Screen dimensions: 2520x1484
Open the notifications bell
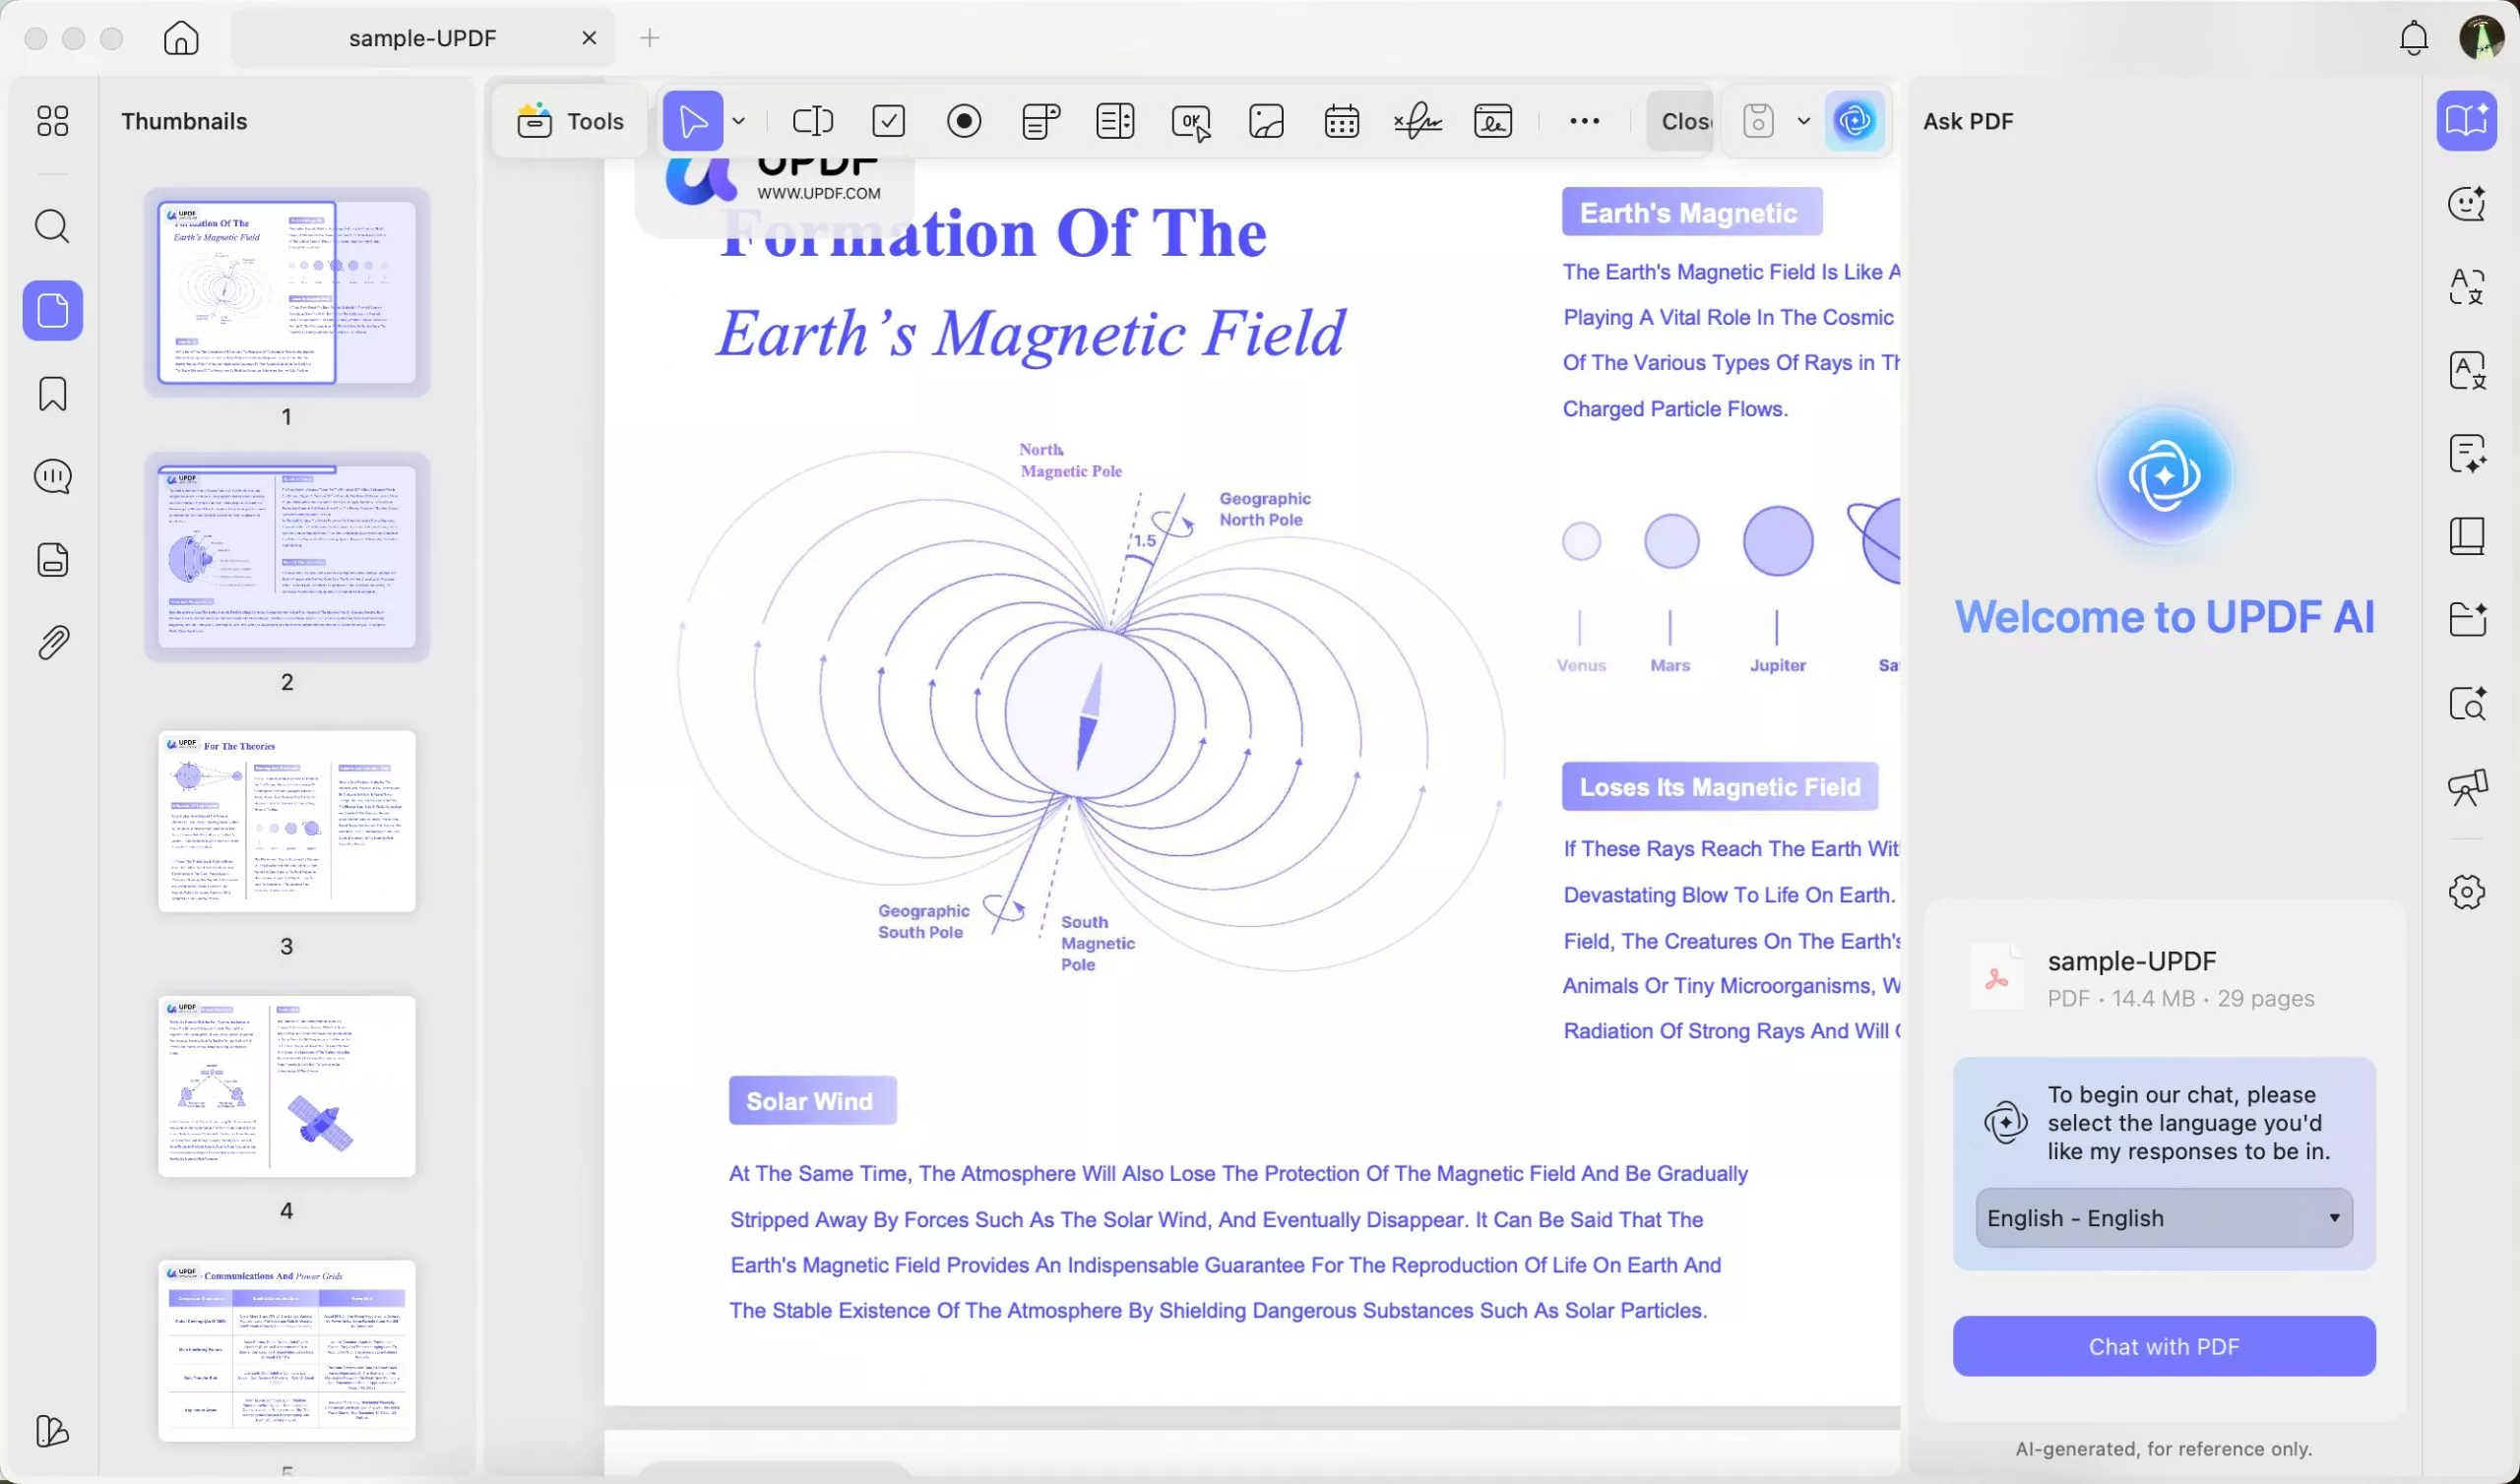(2413, 38)
